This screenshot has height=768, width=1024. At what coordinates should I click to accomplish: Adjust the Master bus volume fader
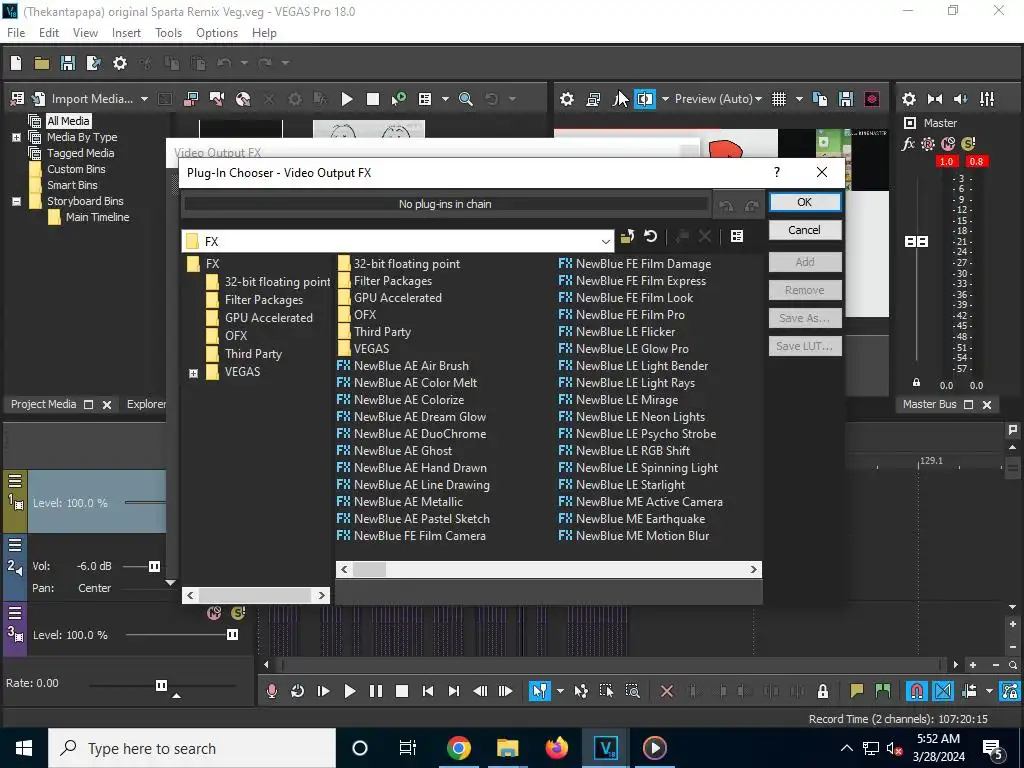click(x=917, y=242)
